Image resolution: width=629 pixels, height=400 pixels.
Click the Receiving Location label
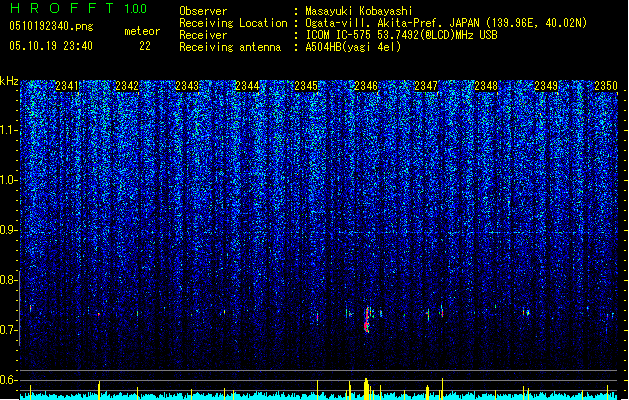click(x=233, y=23)
